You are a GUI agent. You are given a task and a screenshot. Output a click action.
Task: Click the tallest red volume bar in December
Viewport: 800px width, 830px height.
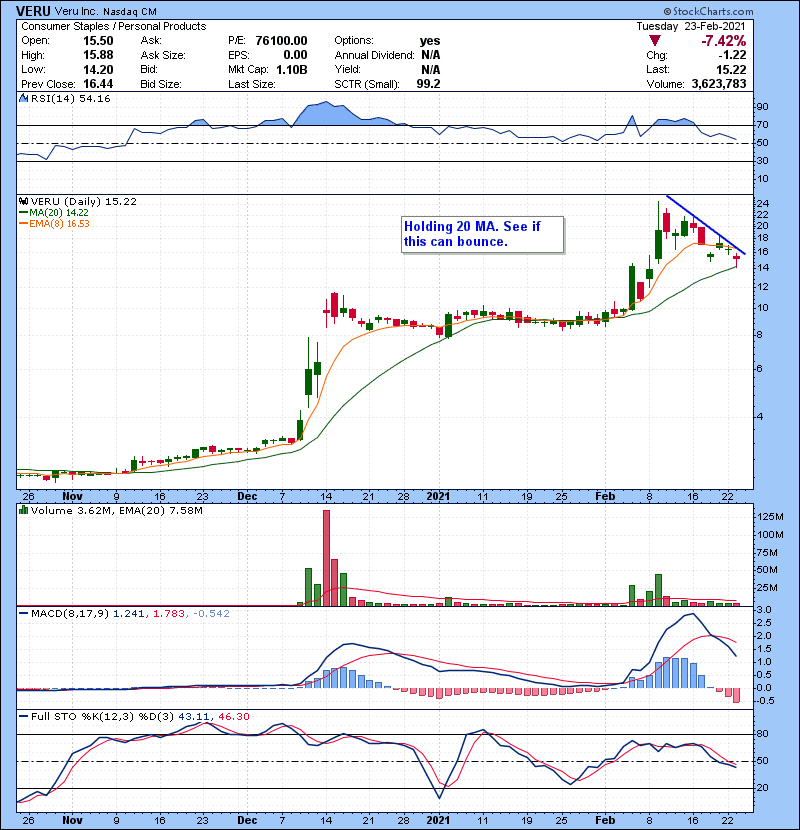point(326,558)
